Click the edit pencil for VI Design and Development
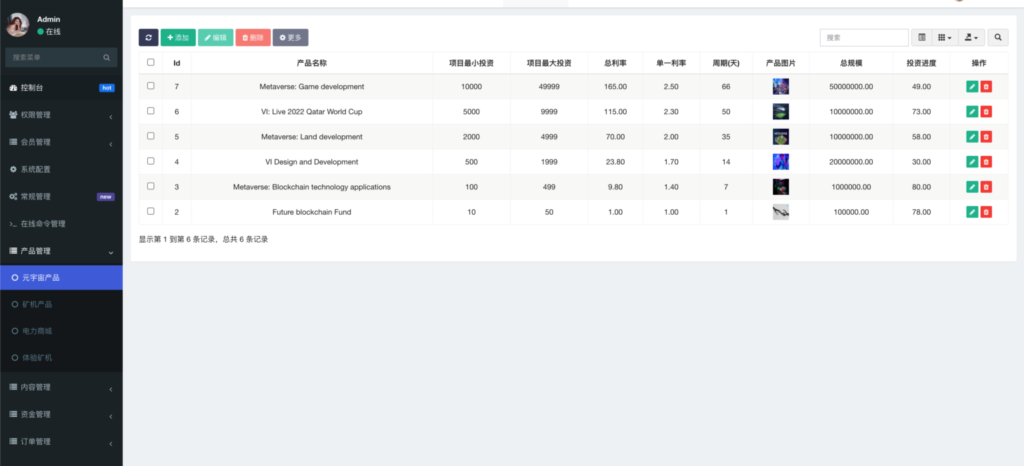This screenshot has height=466, width=1024. click(972, 162)
